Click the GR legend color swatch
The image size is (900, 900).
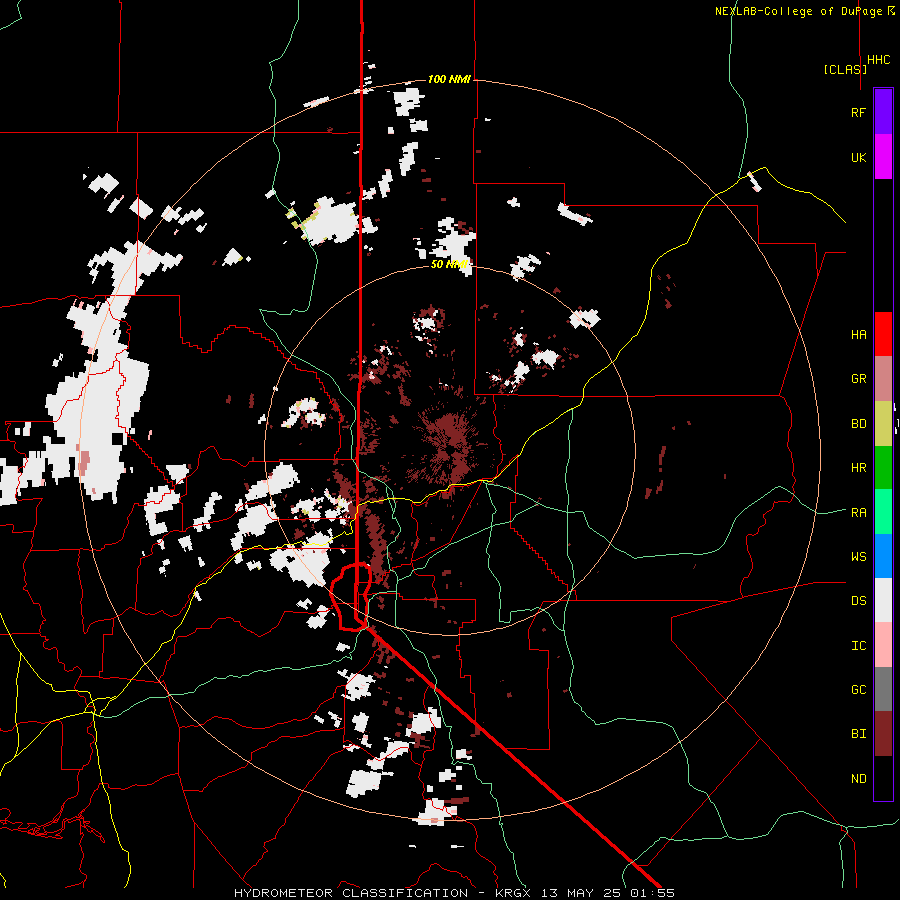(883, 379)
